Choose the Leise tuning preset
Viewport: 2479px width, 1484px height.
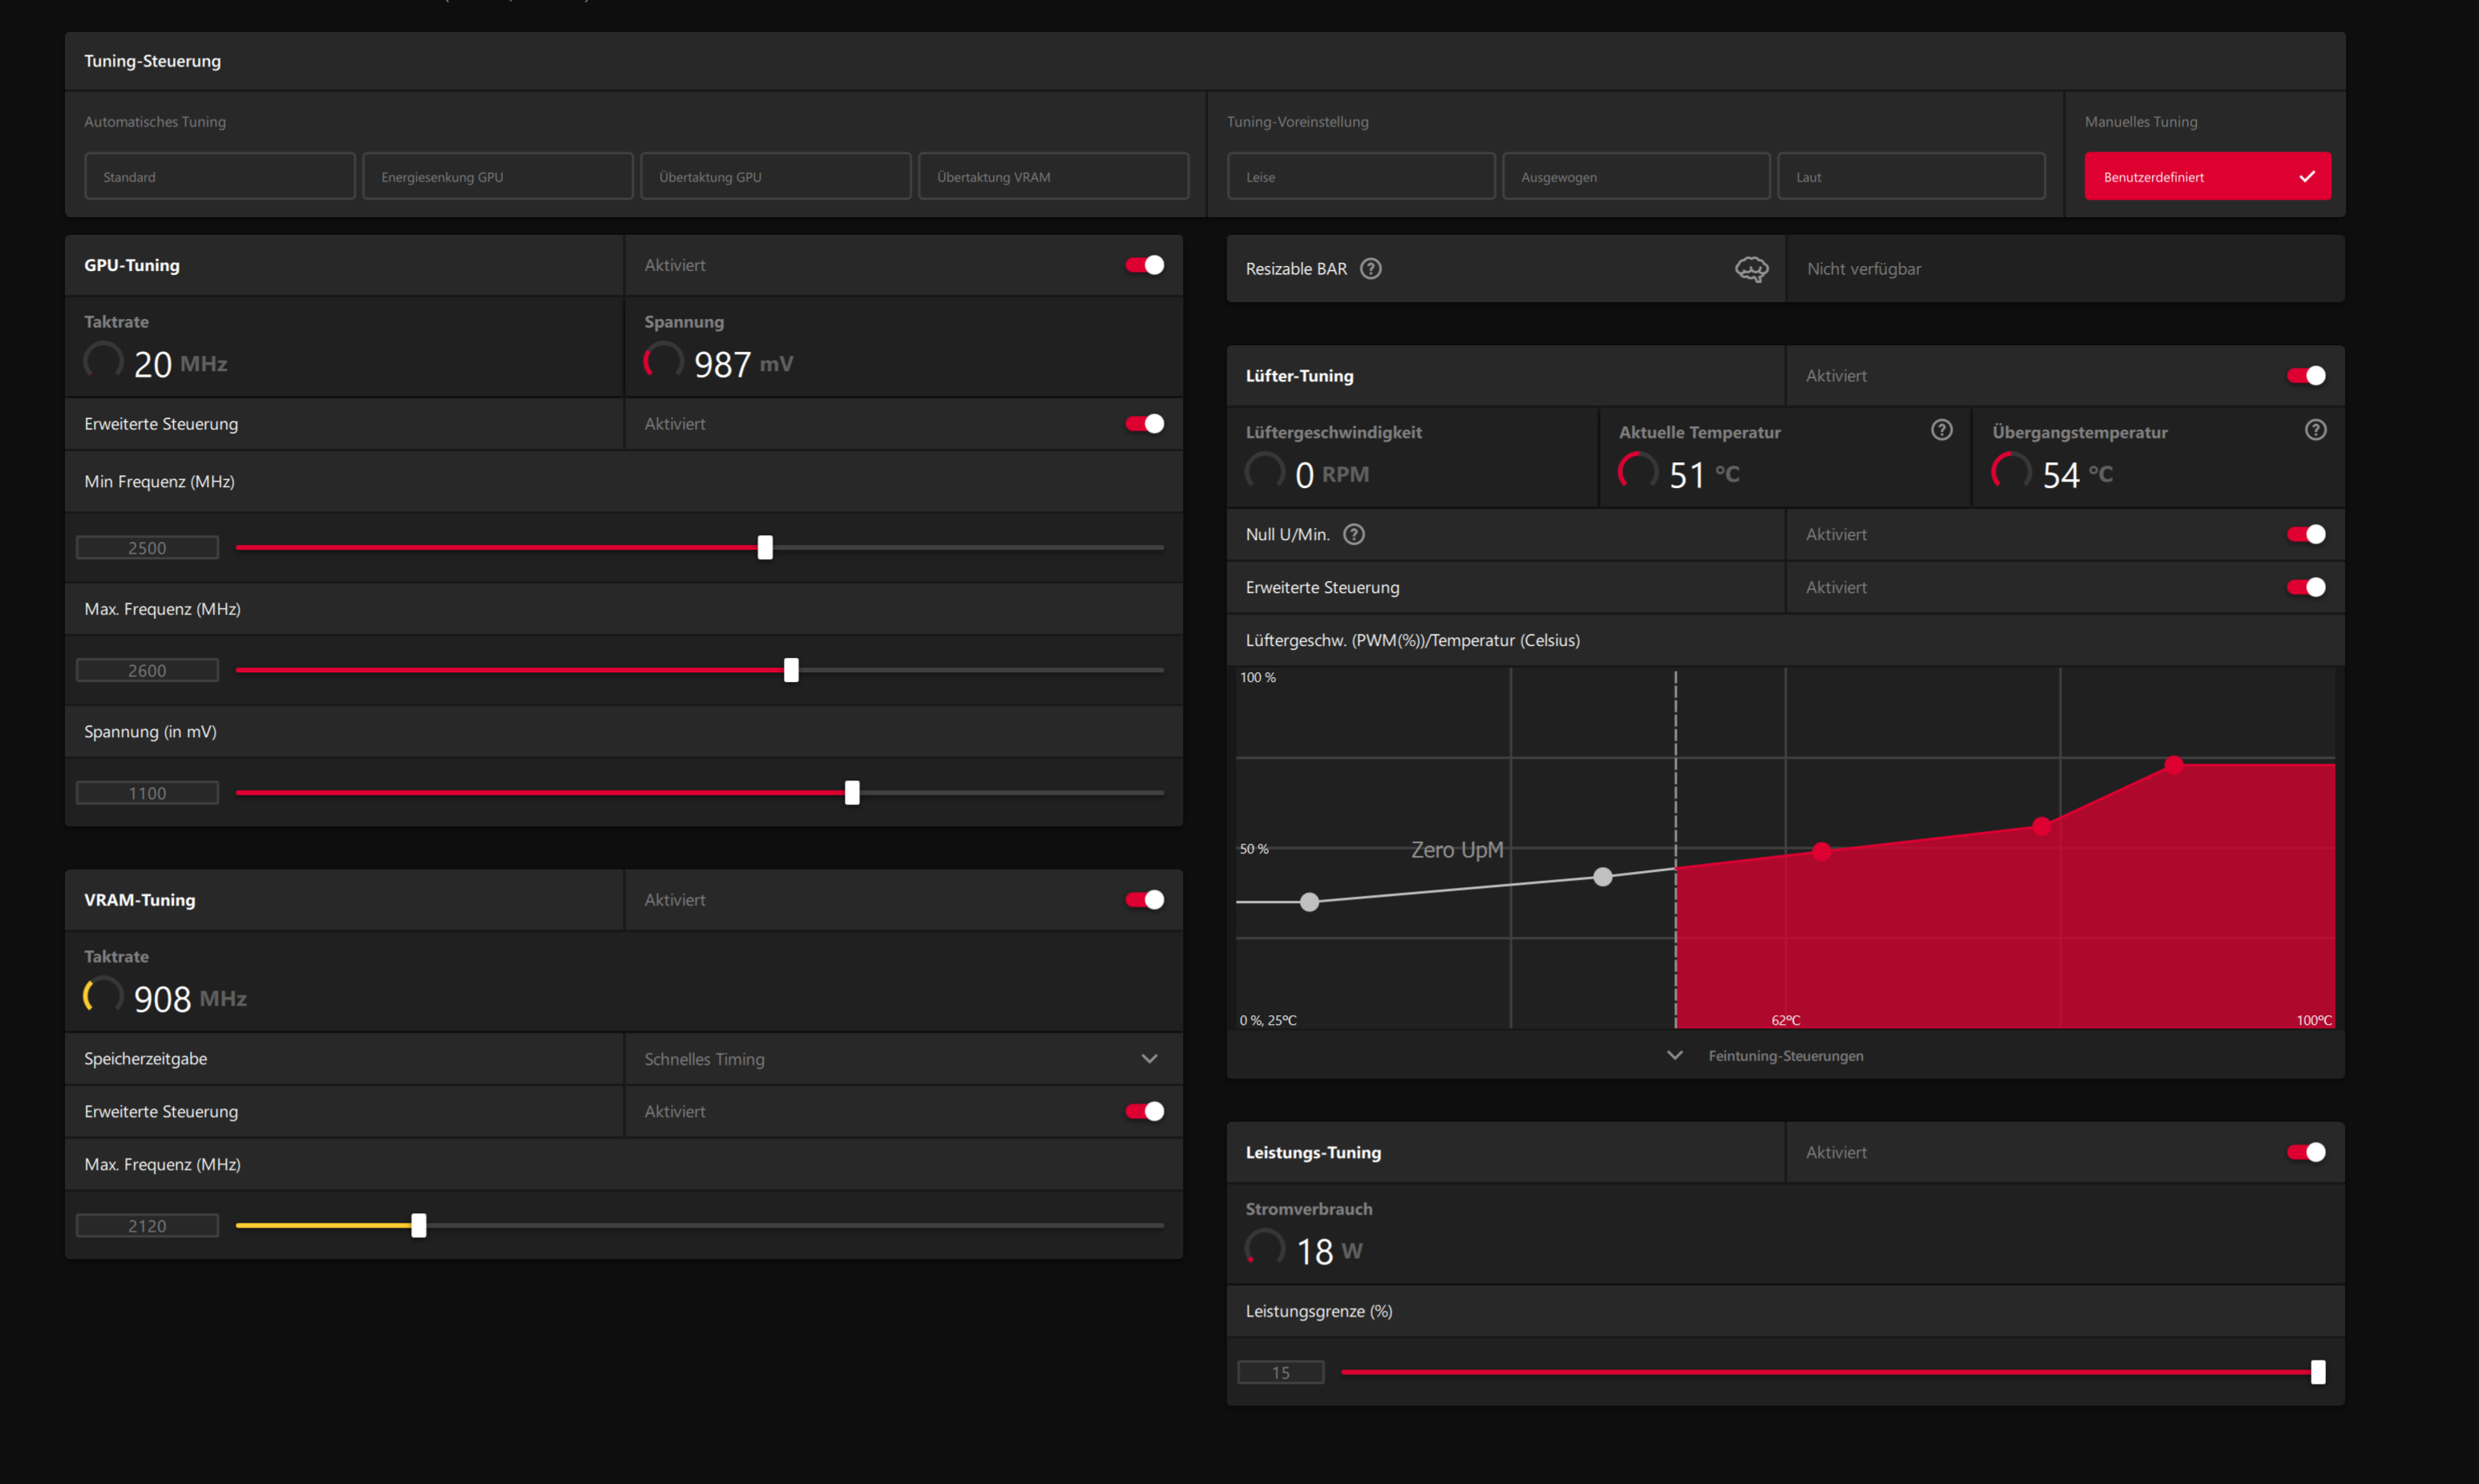coord(1360,177)
